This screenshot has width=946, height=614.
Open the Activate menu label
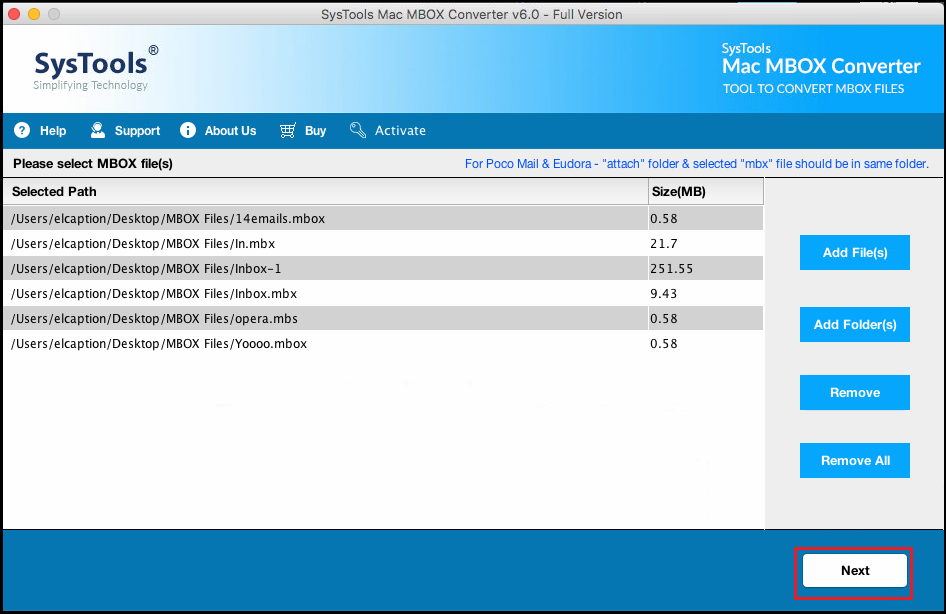400,131
